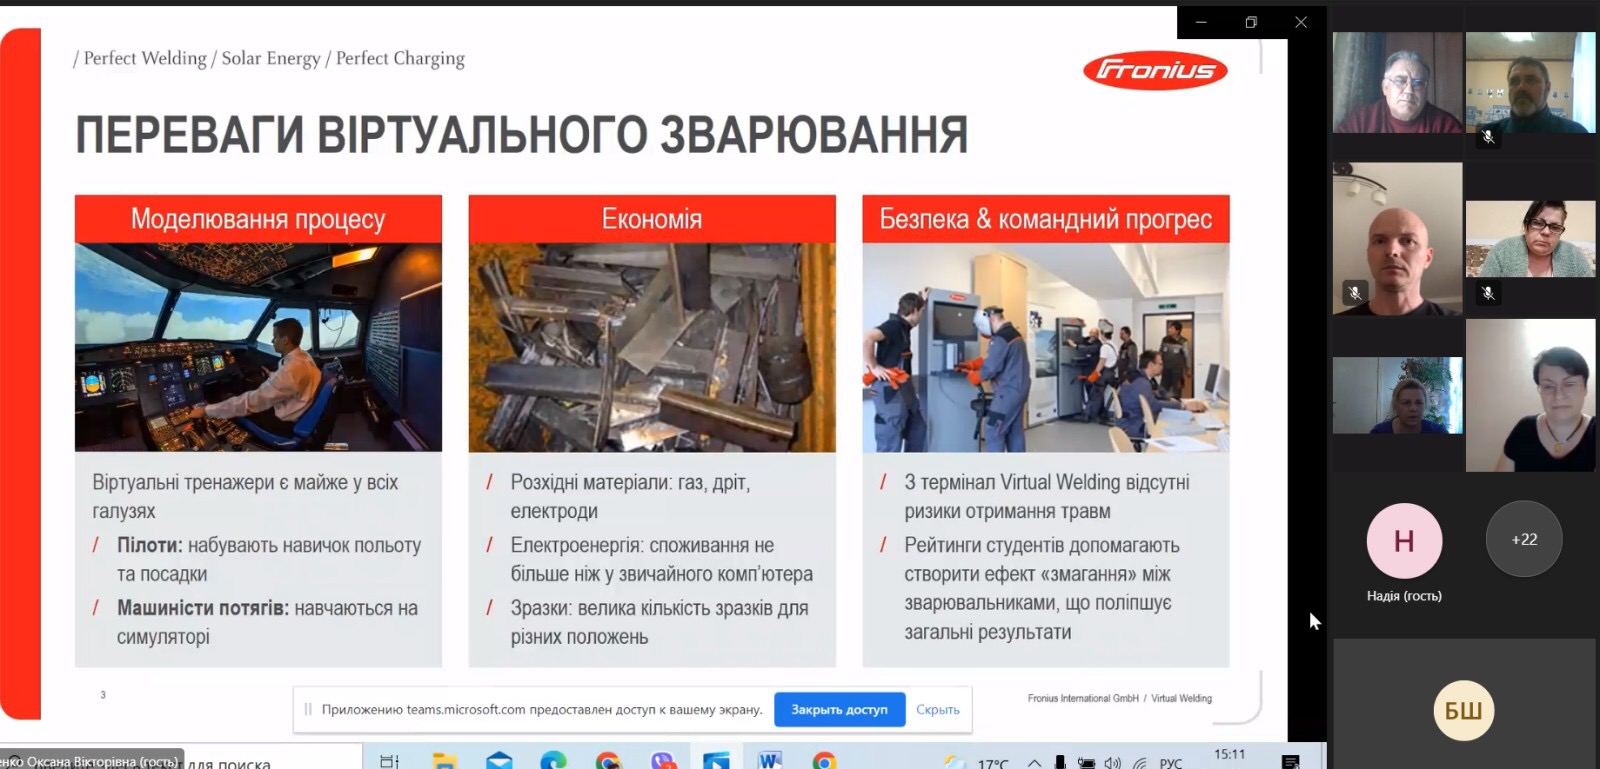The width and height of the screenshot is (1600, 769).
Task: Click the cockpit simulator image on slide
Action: pyautogui.click(x=258, y=347)
